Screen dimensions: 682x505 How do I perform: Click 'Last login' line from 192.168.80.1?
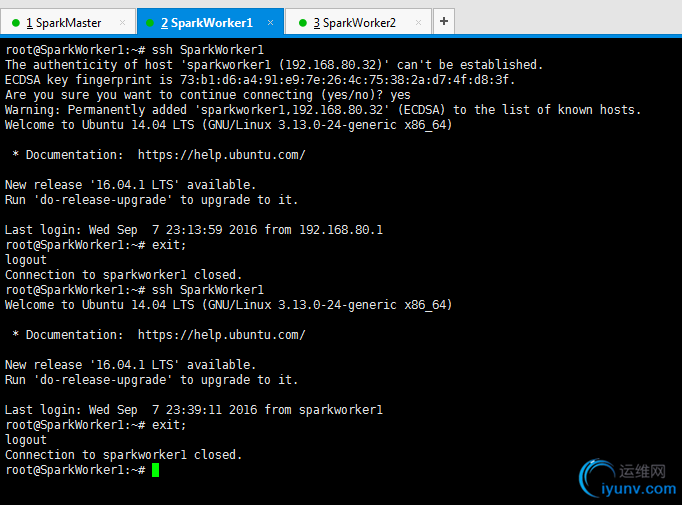194,230
